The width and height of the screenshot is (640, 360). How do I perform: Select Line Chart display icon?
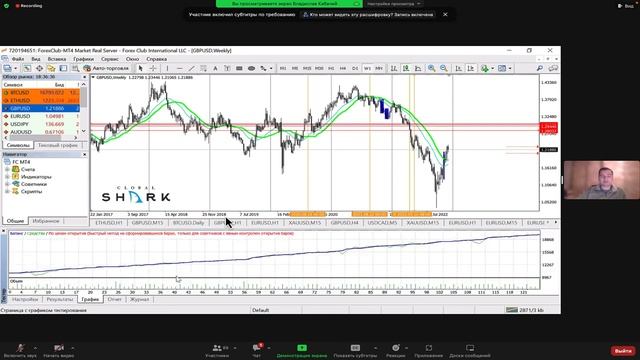pyautogui.click(x=418, y=68)
